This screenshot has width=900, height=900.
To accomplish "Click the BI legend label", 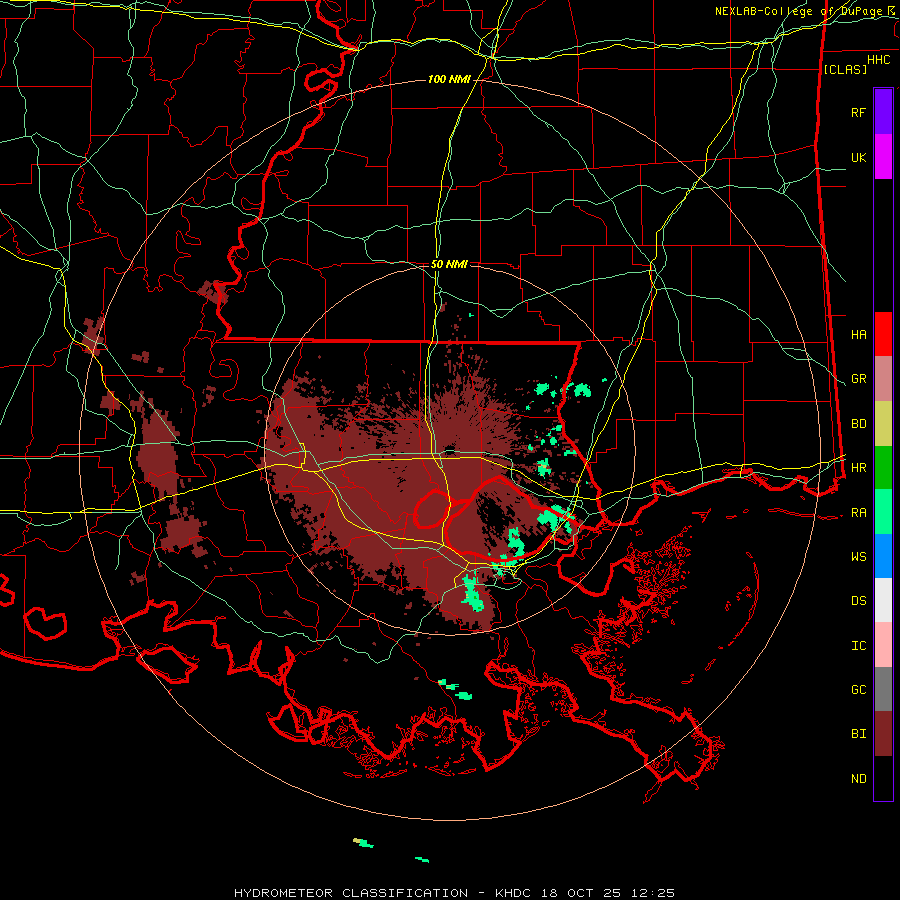I will point(858,734).
